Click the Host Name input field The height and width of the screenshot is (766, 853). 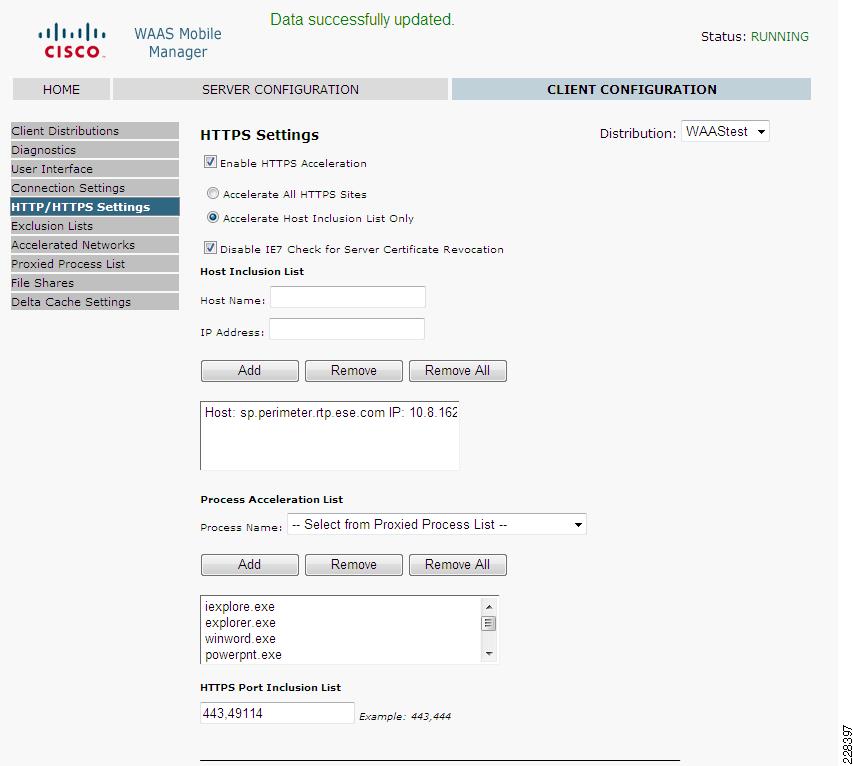pyautogui.click(x=348, y=297)
